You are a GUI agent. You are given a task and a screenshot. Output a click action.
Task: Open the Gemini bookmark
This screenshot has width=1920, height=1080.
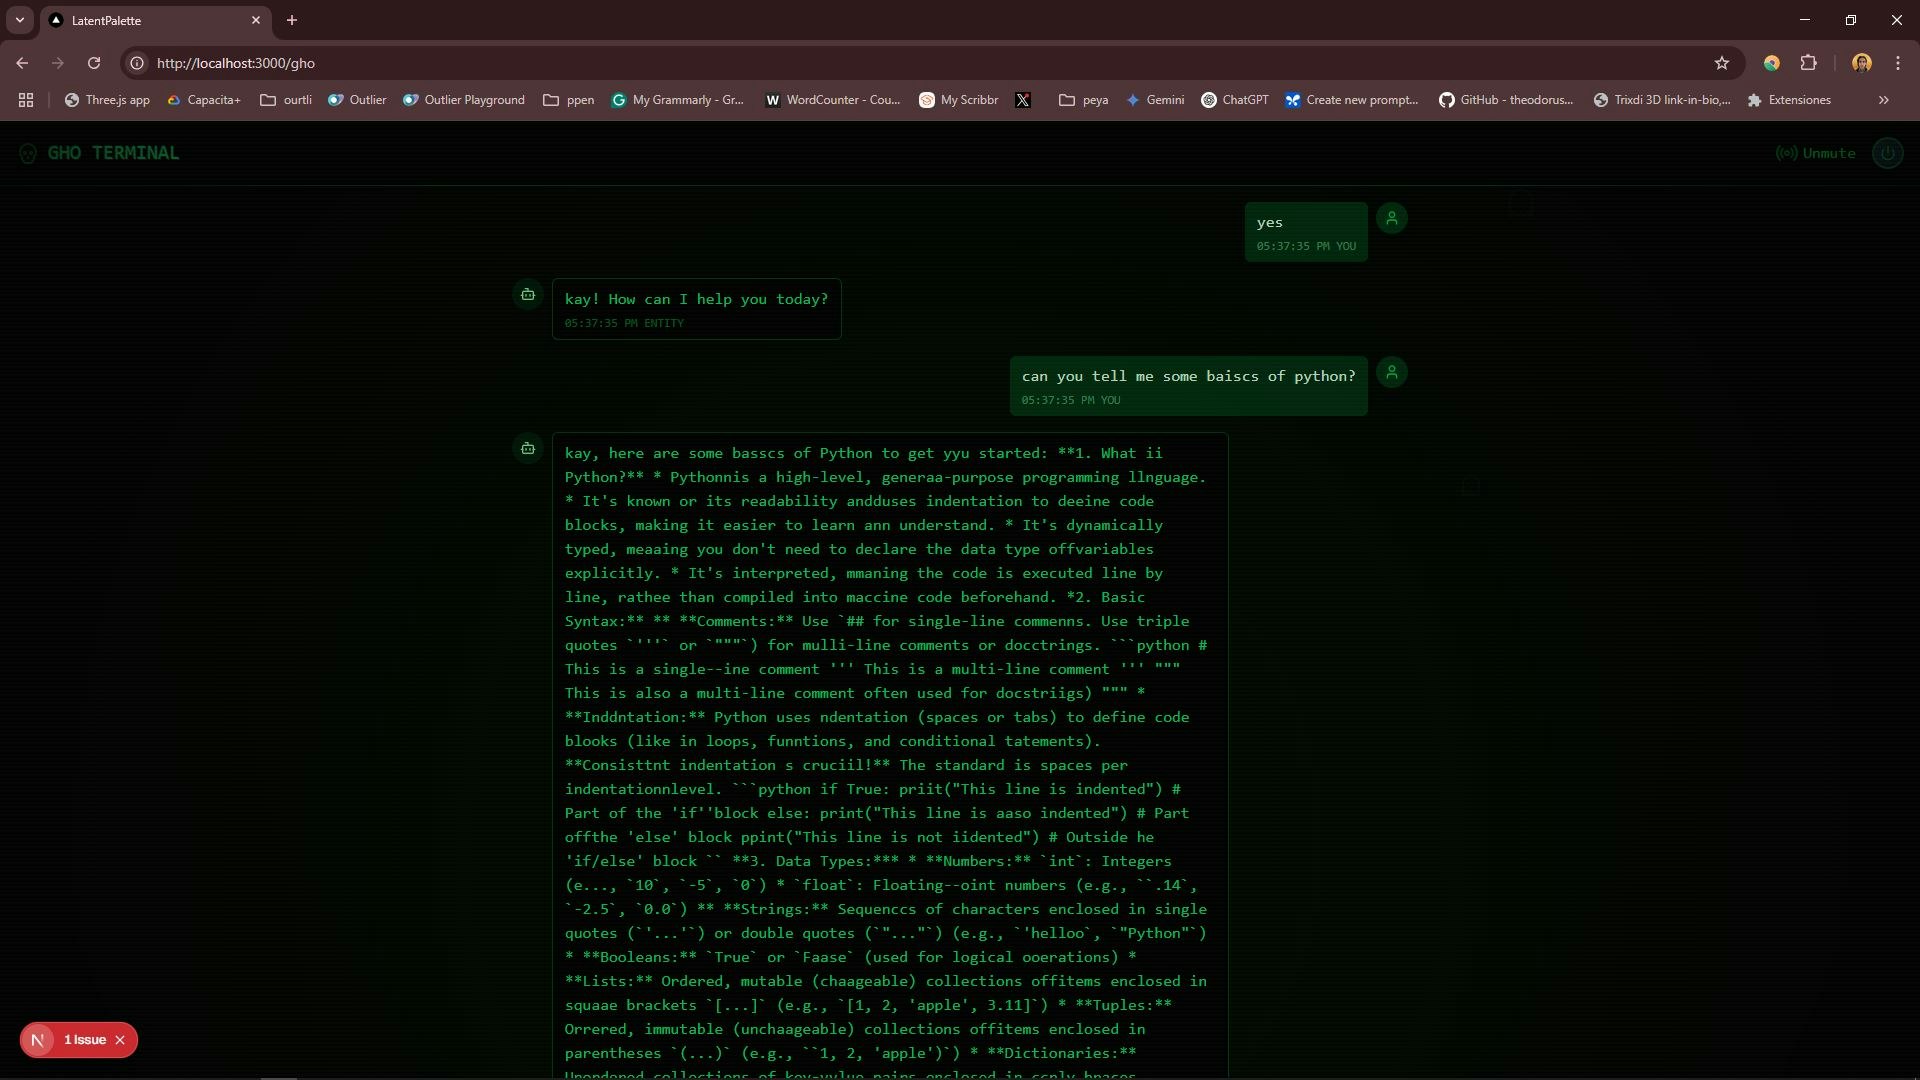point(1155,100)
